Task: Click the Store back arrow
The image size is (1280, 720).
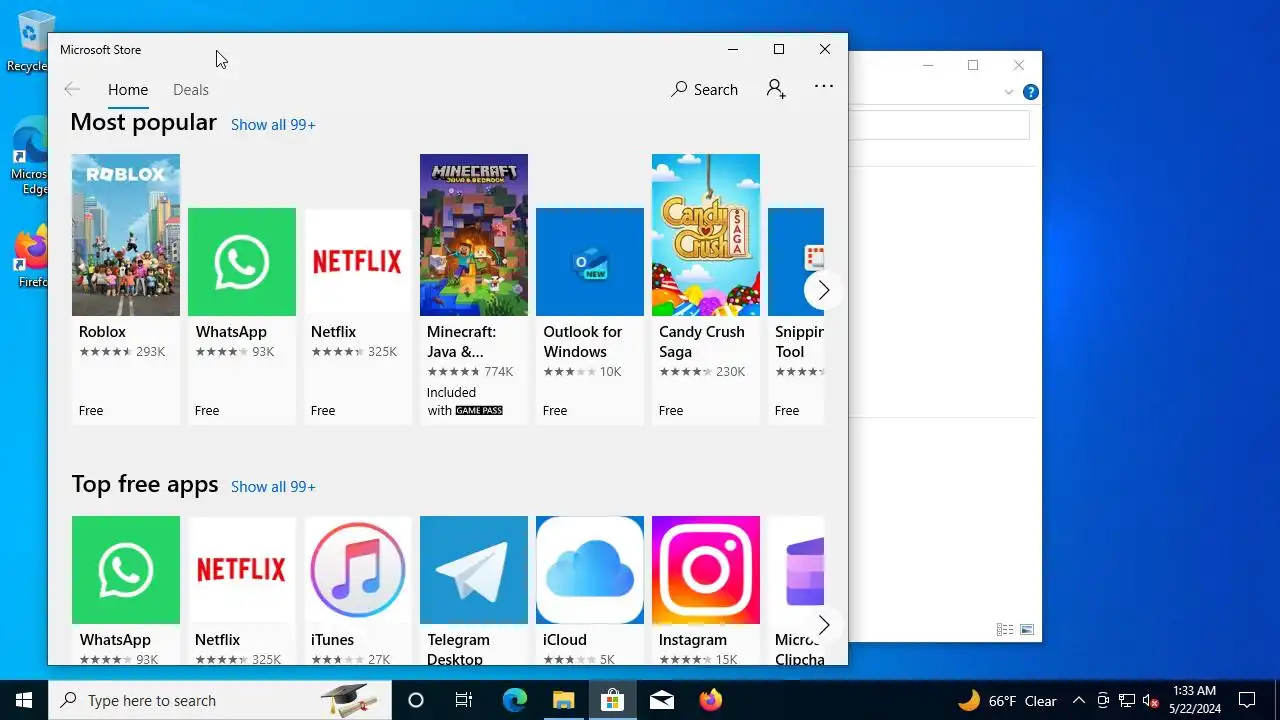Action: point(72,89)
